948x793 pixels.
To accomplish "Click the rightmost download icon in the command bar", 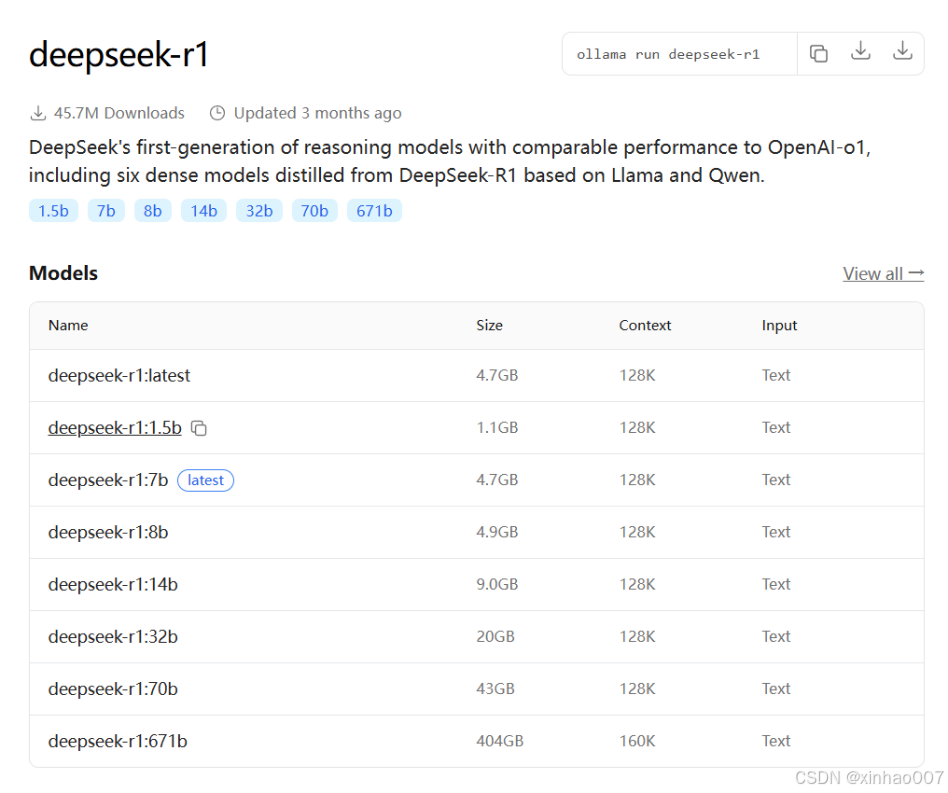I will (x=902, y=53).
